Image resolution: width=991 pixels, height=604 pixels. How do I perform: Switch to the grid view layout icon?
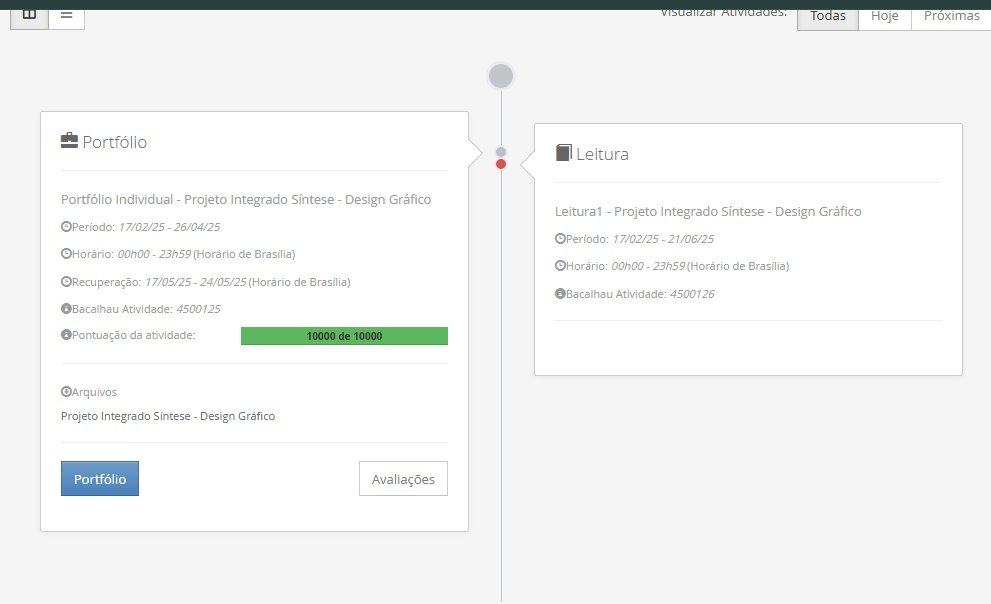pyautogui.click(x=29, y=15)
